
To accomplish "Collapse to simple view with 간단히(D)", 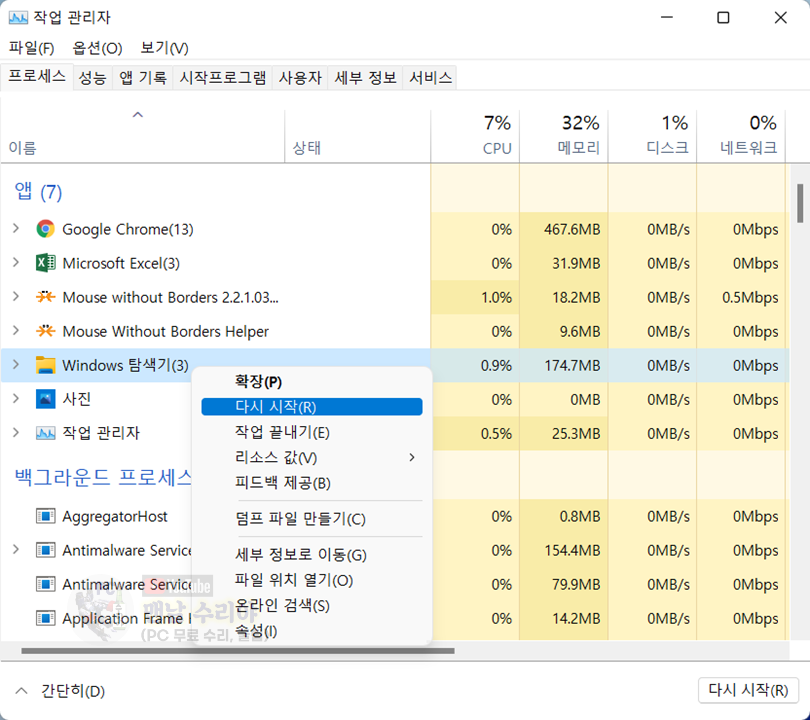I will click(x=60, y=691).
